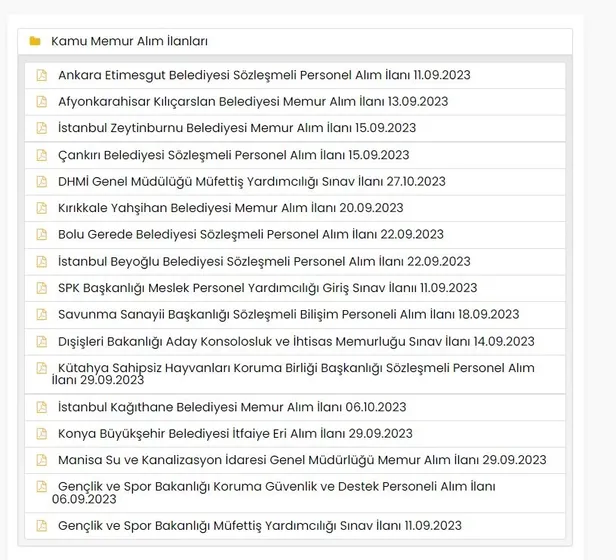Open Manisa Su ve Kanalizasyon İdaresi Memur ilanı
Image resolution: width=616 pixels, height=560 pixels.
point(302,460)
